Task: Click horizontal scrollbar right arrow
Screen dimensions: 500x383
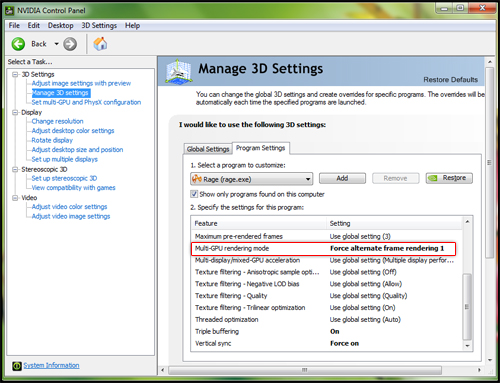Action: coord(479,370)
